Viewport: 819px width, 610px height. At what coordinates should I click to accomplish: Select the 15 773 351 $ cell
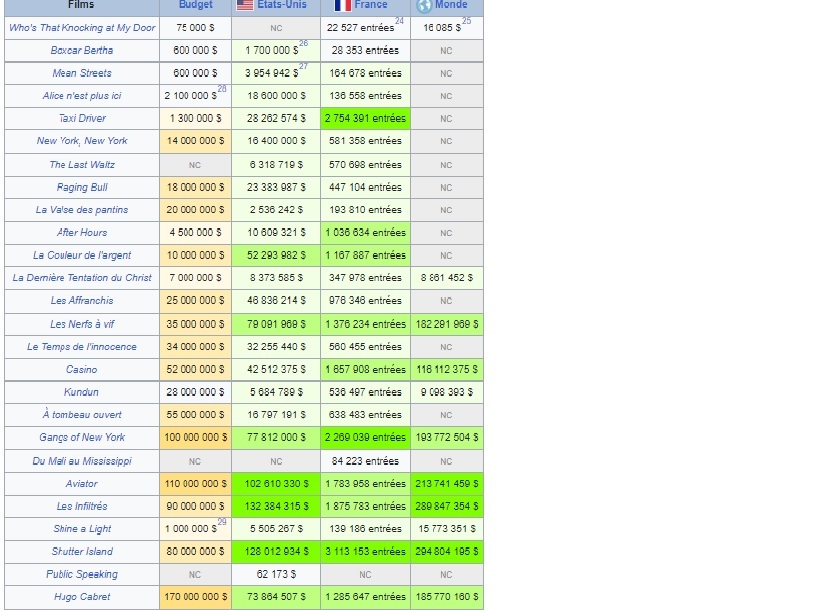click(447, 529)
